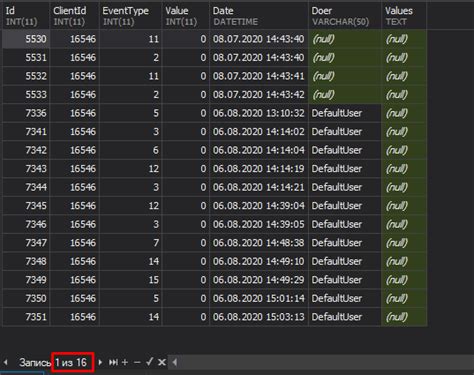474x375 pixels.
Task: Click the null Doer cell in row 5532
Action: click(345, 76)
